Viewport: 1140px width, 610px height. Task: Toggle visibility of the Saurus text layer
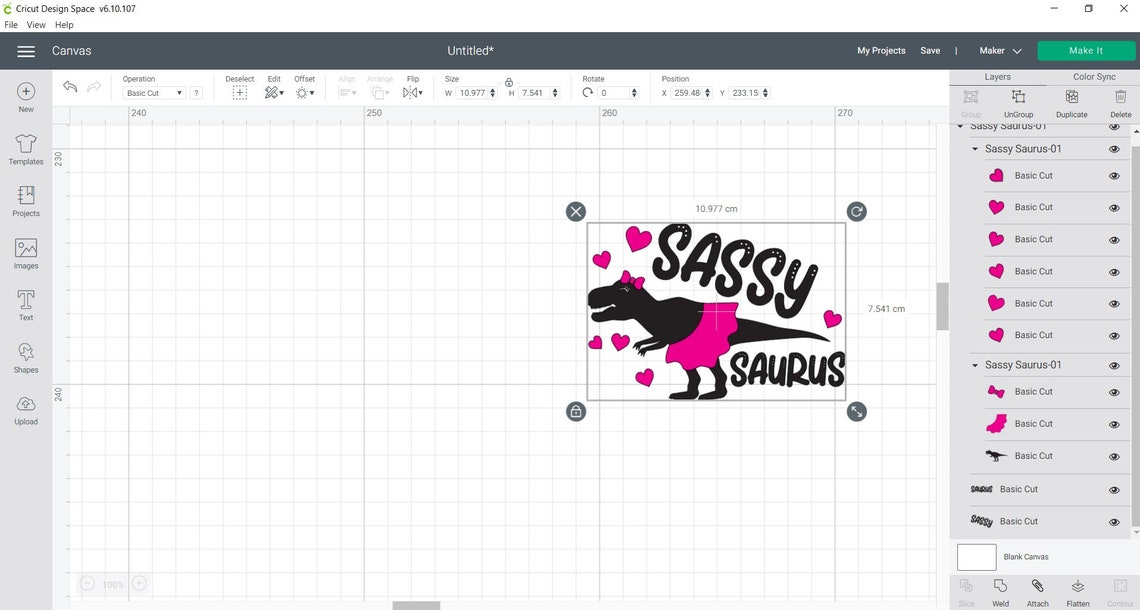(x=1114, y=489)
